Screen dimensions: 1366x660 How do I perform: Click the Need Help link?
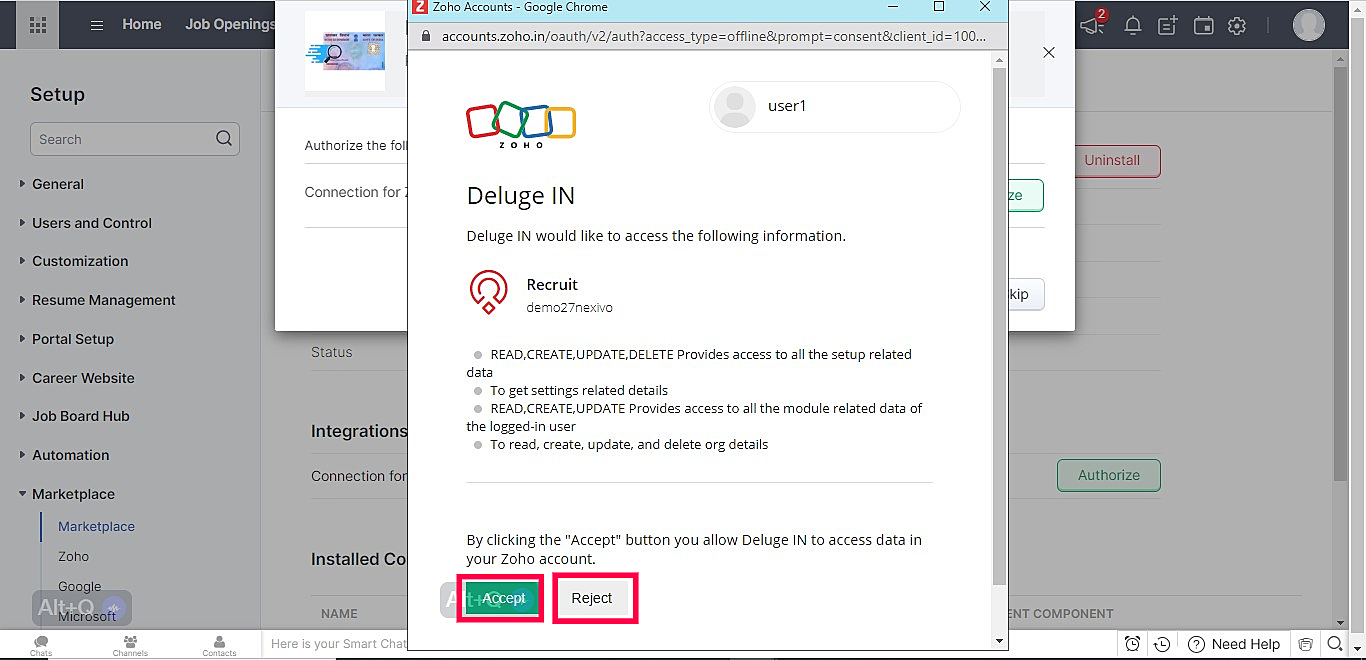[x=1245, y=644]
